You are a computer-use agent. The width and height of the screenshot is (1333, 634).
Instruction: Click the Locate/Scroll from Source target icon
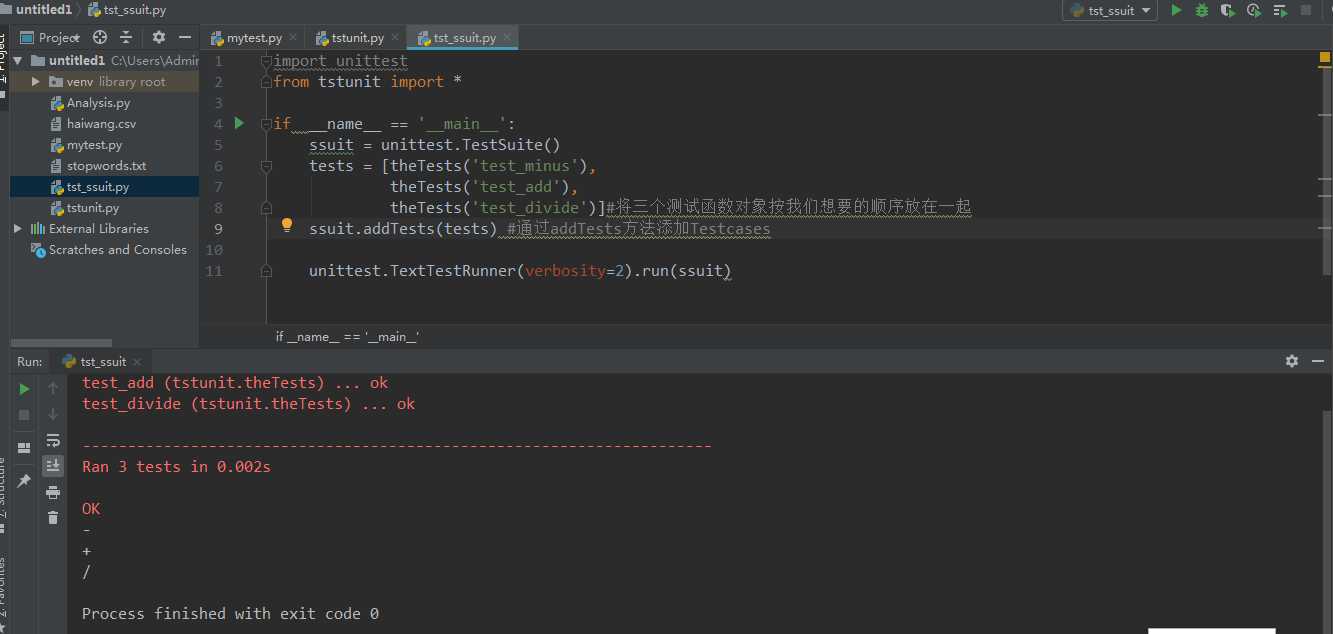(x=100, y=37)
